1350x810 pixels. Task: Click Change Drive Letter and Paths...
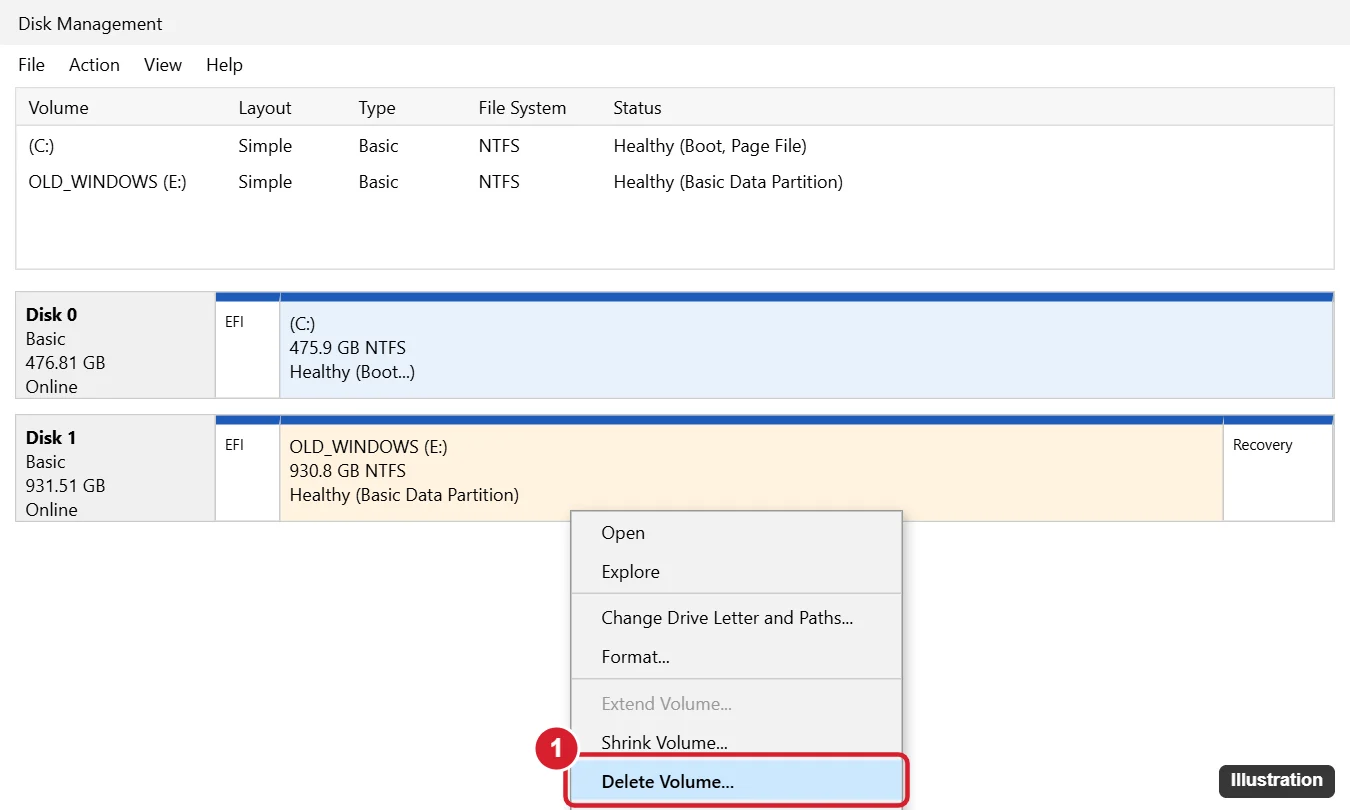pos(736,618)
